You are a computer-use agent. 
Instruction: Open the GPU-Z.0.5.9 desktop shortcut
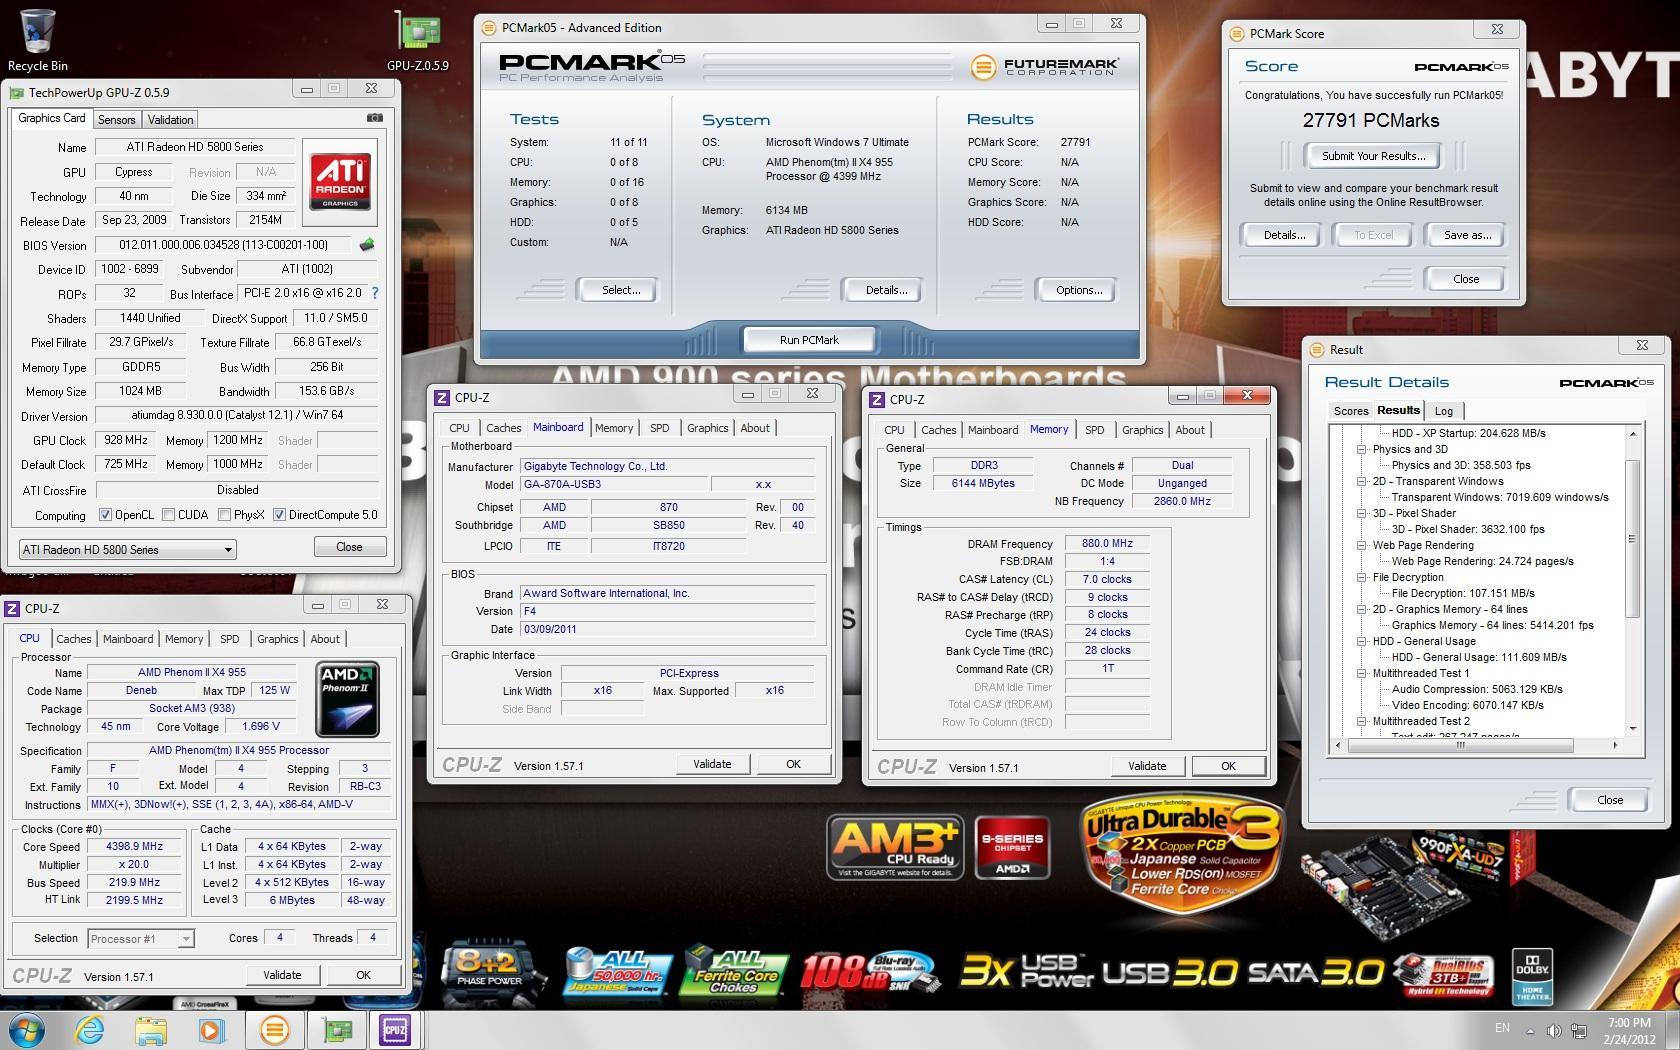[x=418, y=40]
